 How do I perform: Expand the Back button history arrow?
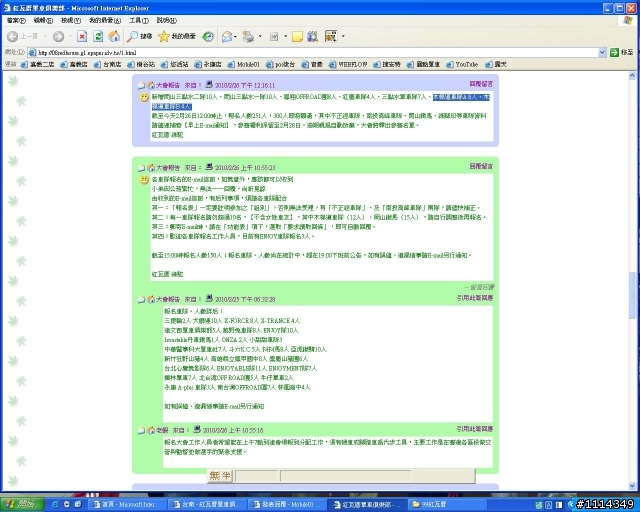coord(45,37)
